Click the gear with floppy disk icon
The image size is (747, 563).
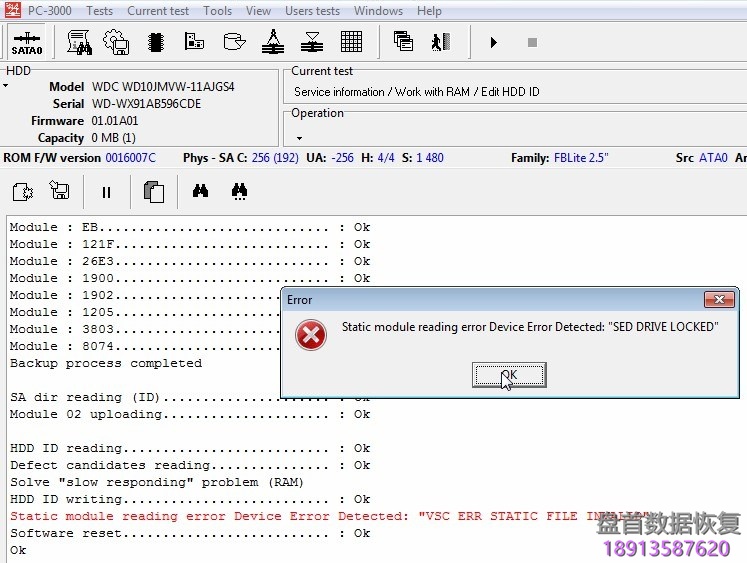(117, 42)
